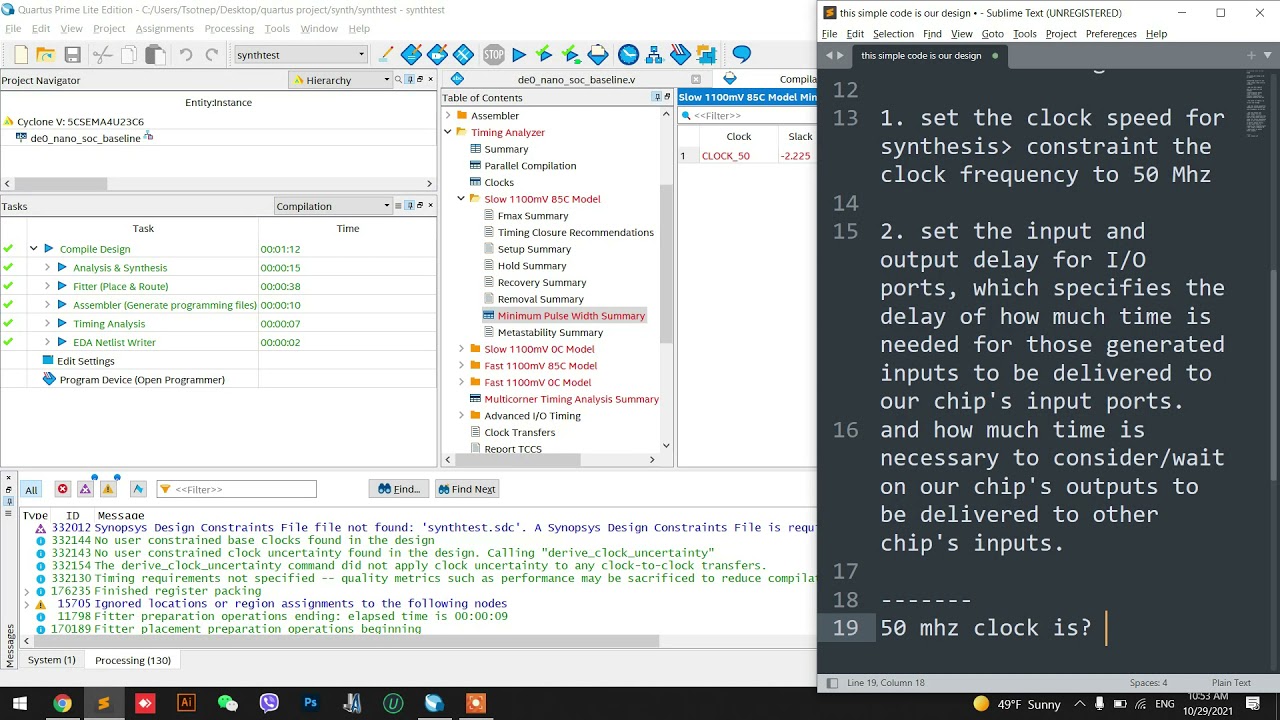Expand the Slow 1100mV 0C Model folder
The height and width of the screenshot is (720, 1280).
click(x=461, y=349)
